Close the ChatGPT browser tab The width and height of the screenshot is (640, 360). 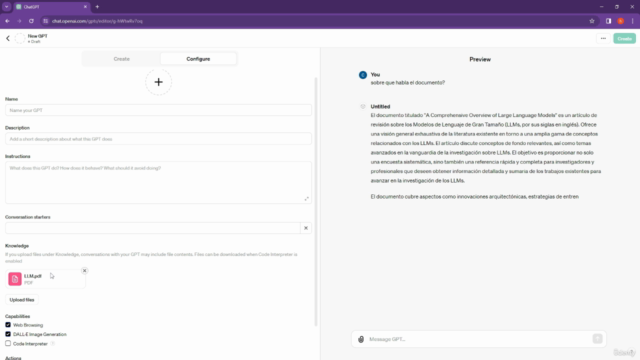85,7
